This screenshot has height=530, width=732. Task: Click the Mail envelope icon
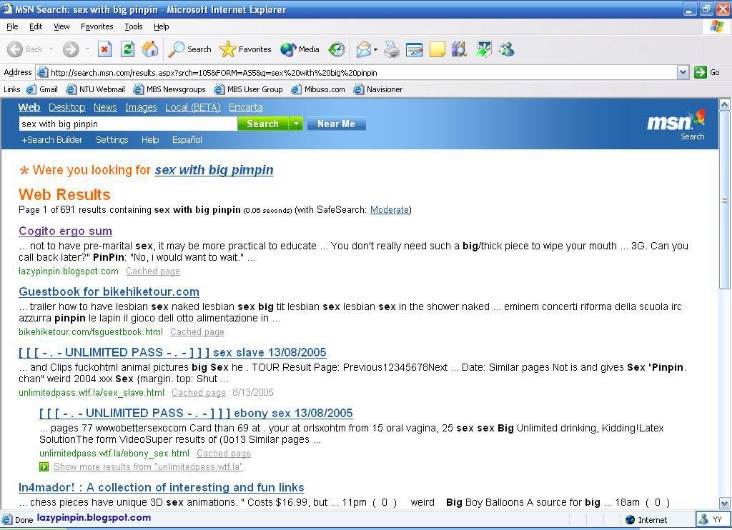pyautogui.click(x=363, y=49)
